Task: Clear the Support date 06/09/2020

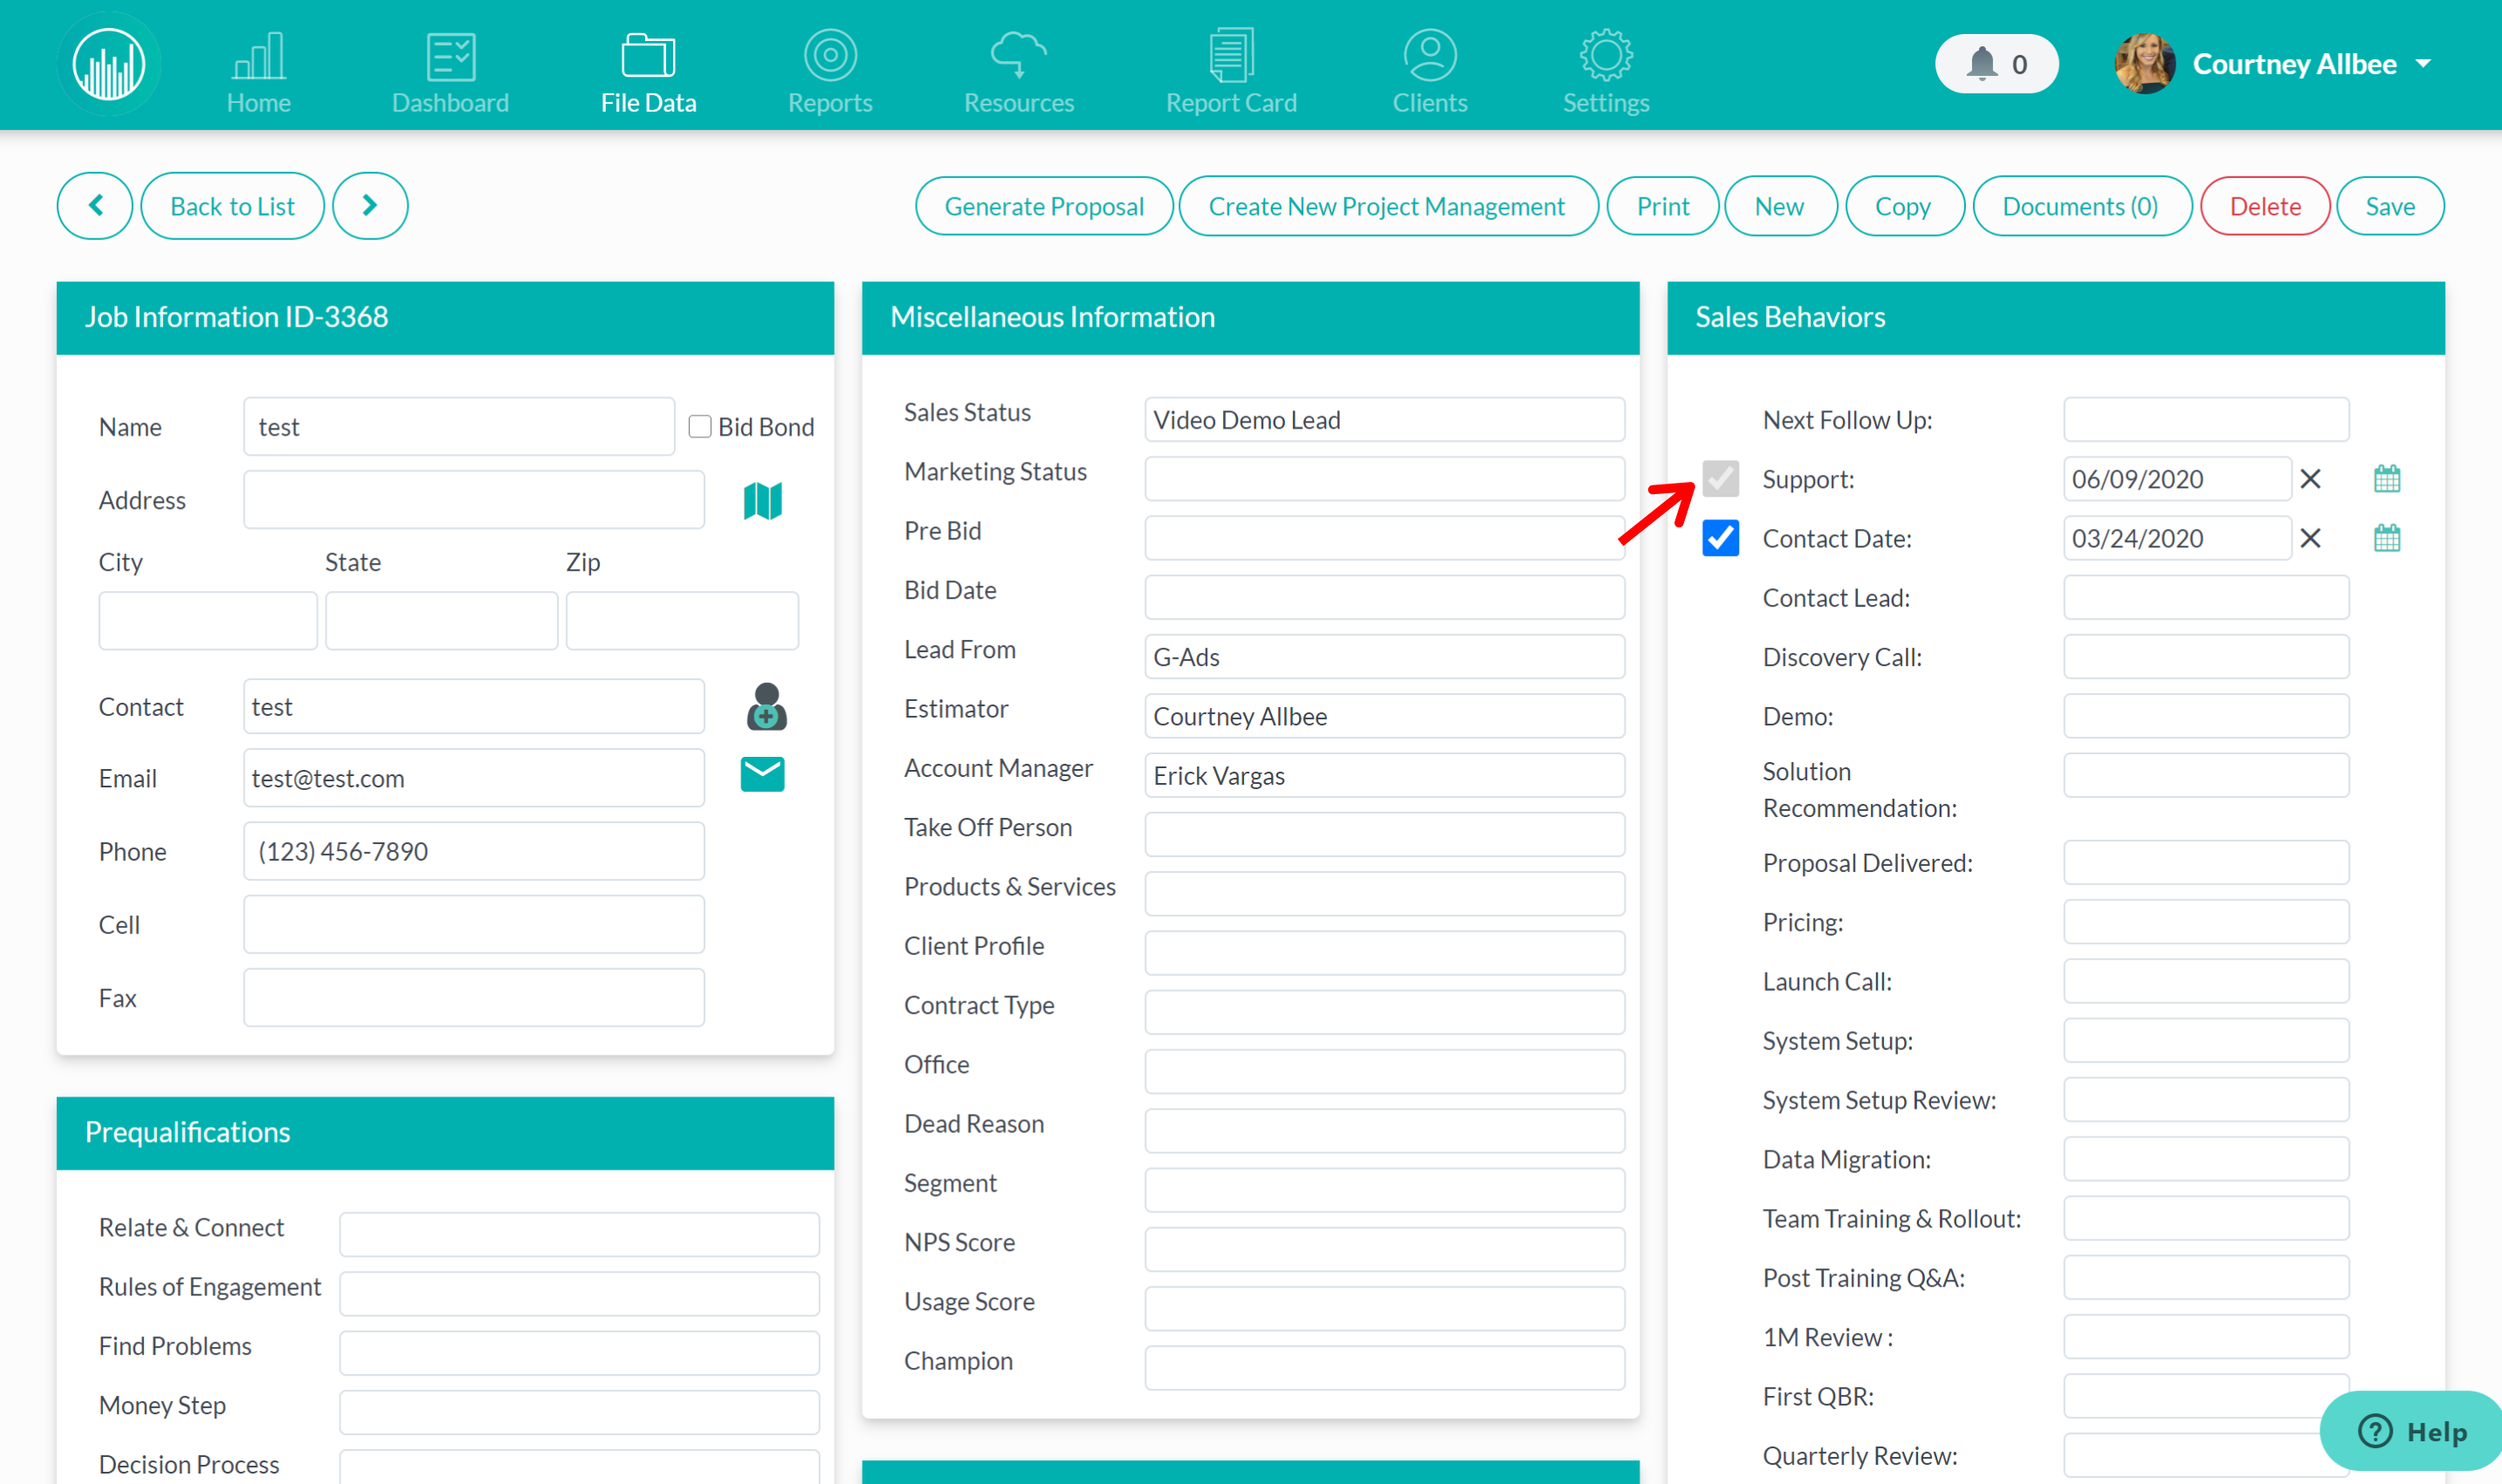Action: (2310, 479)
